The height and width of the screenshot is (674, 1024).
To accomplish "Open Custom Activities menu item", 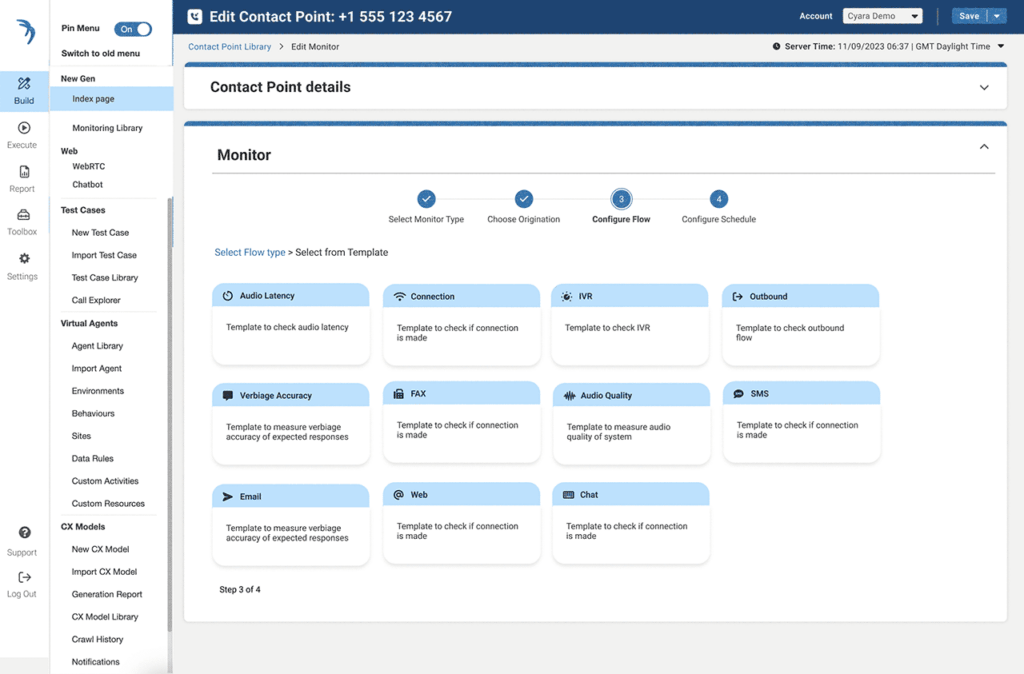I will click(x=105, y=481).
